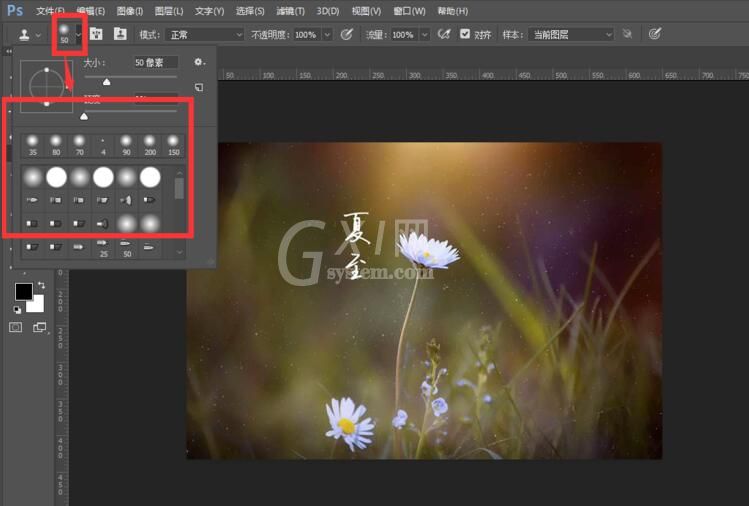Click the brush angle and roundness preview
Screen dimensions: 749x506
coord(46,86)
